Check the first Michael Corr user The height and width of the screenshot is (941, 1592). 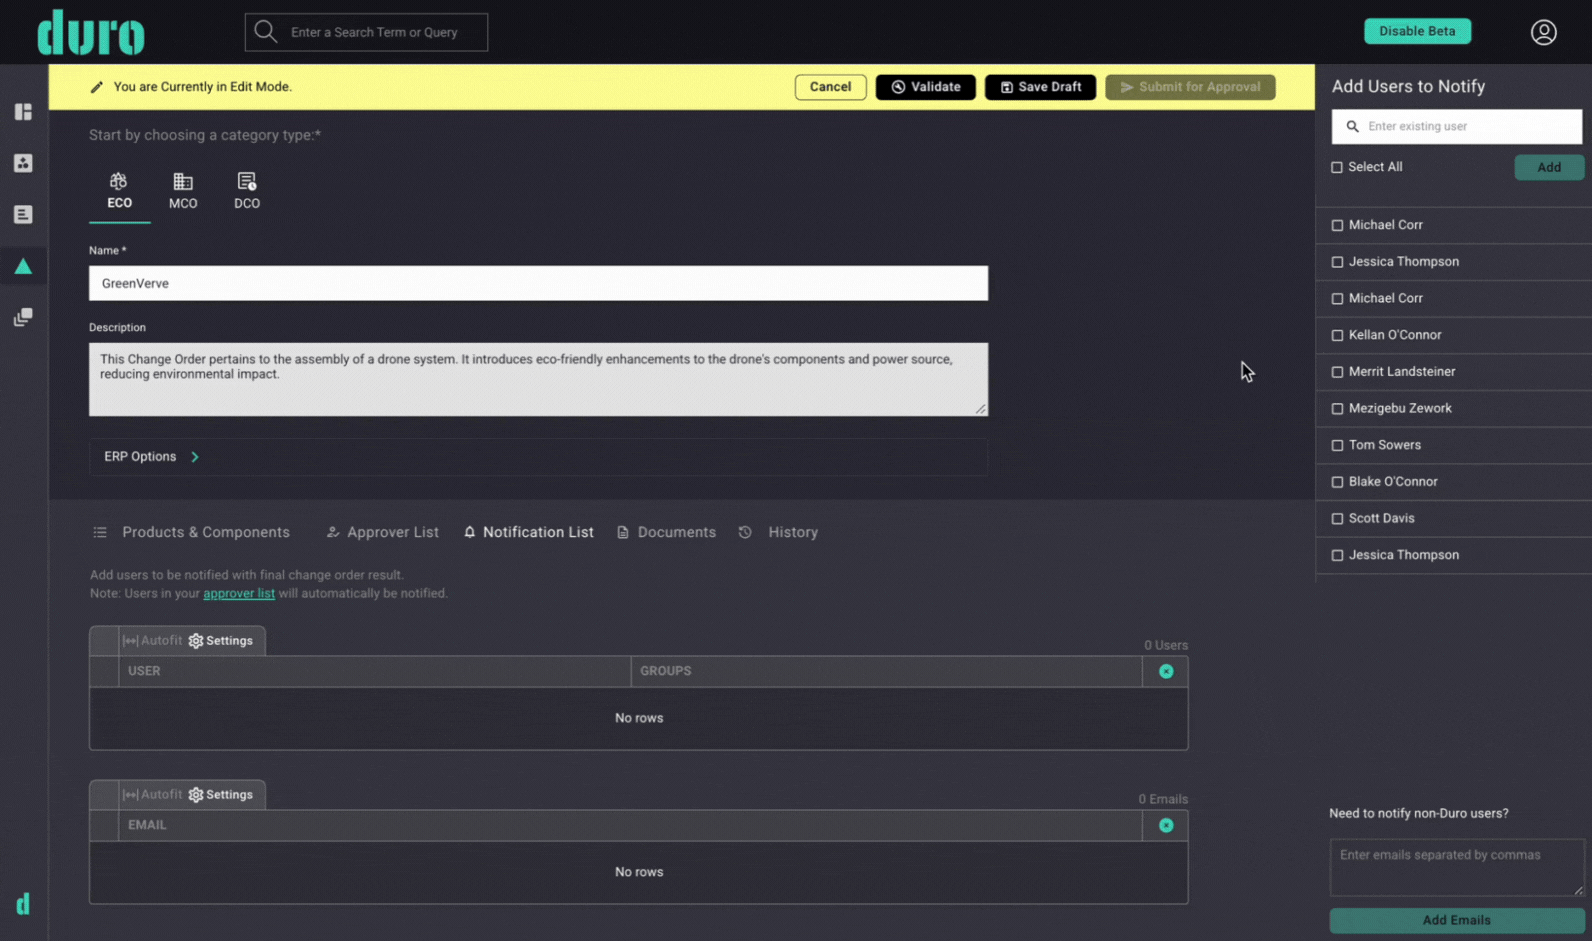[1337, 226]
